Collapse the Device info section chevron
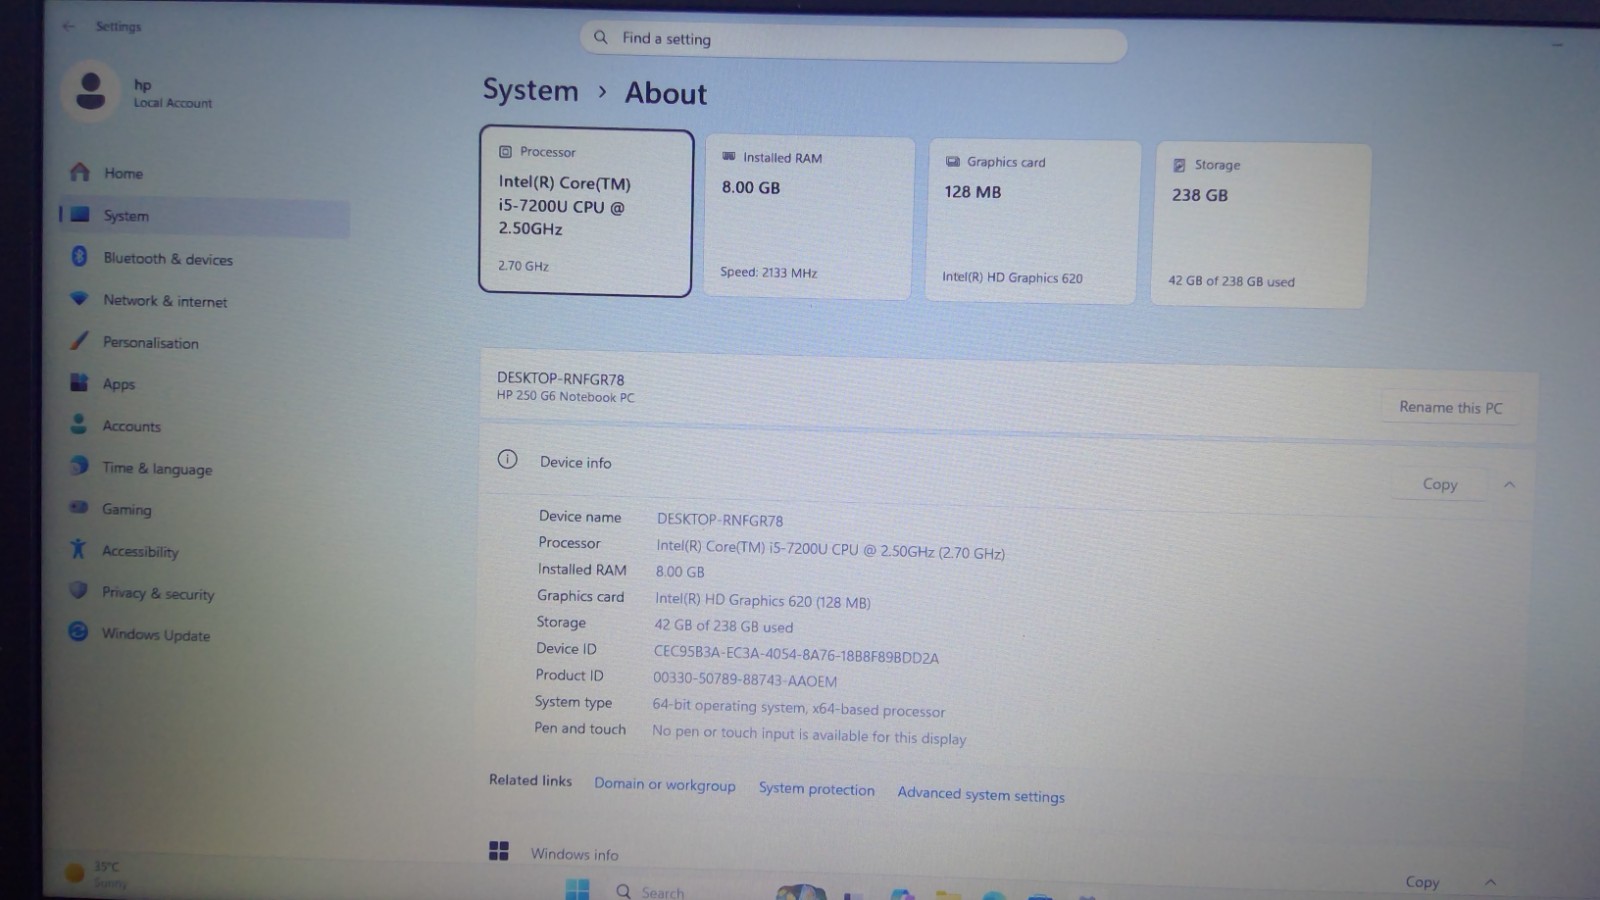This screenshot has width=1600, height=900. (1509, 485)
